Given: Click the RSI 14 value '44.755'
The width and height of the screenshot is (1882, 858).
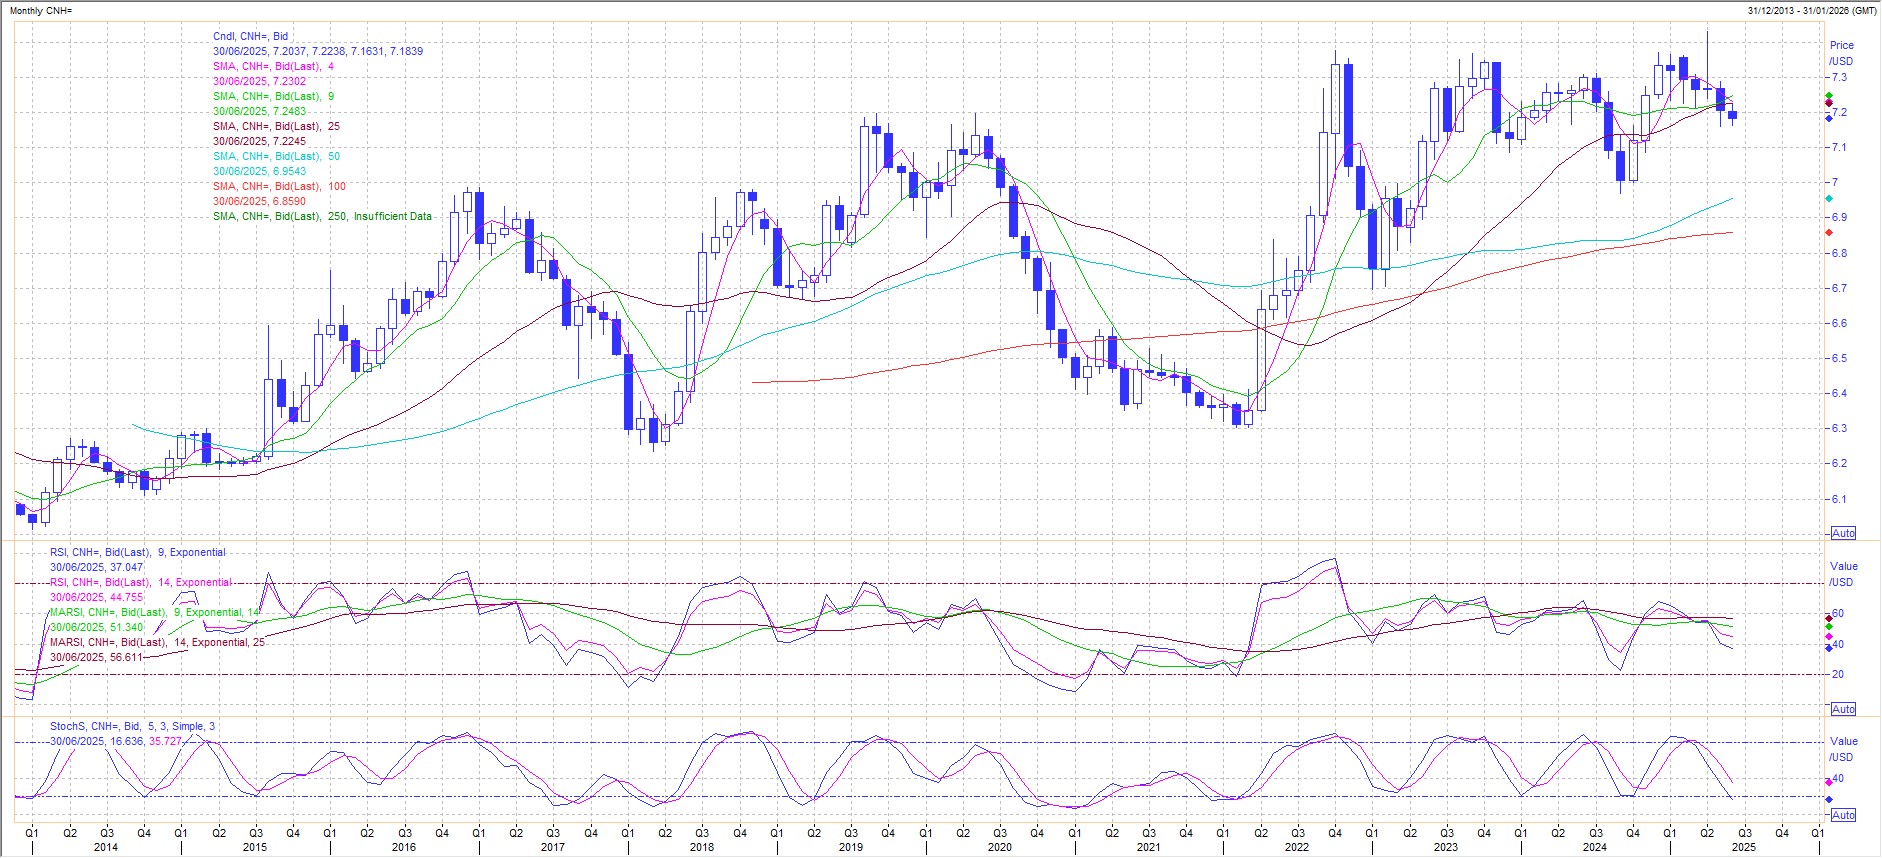Looking at the screenshot, I should point(126,597).
